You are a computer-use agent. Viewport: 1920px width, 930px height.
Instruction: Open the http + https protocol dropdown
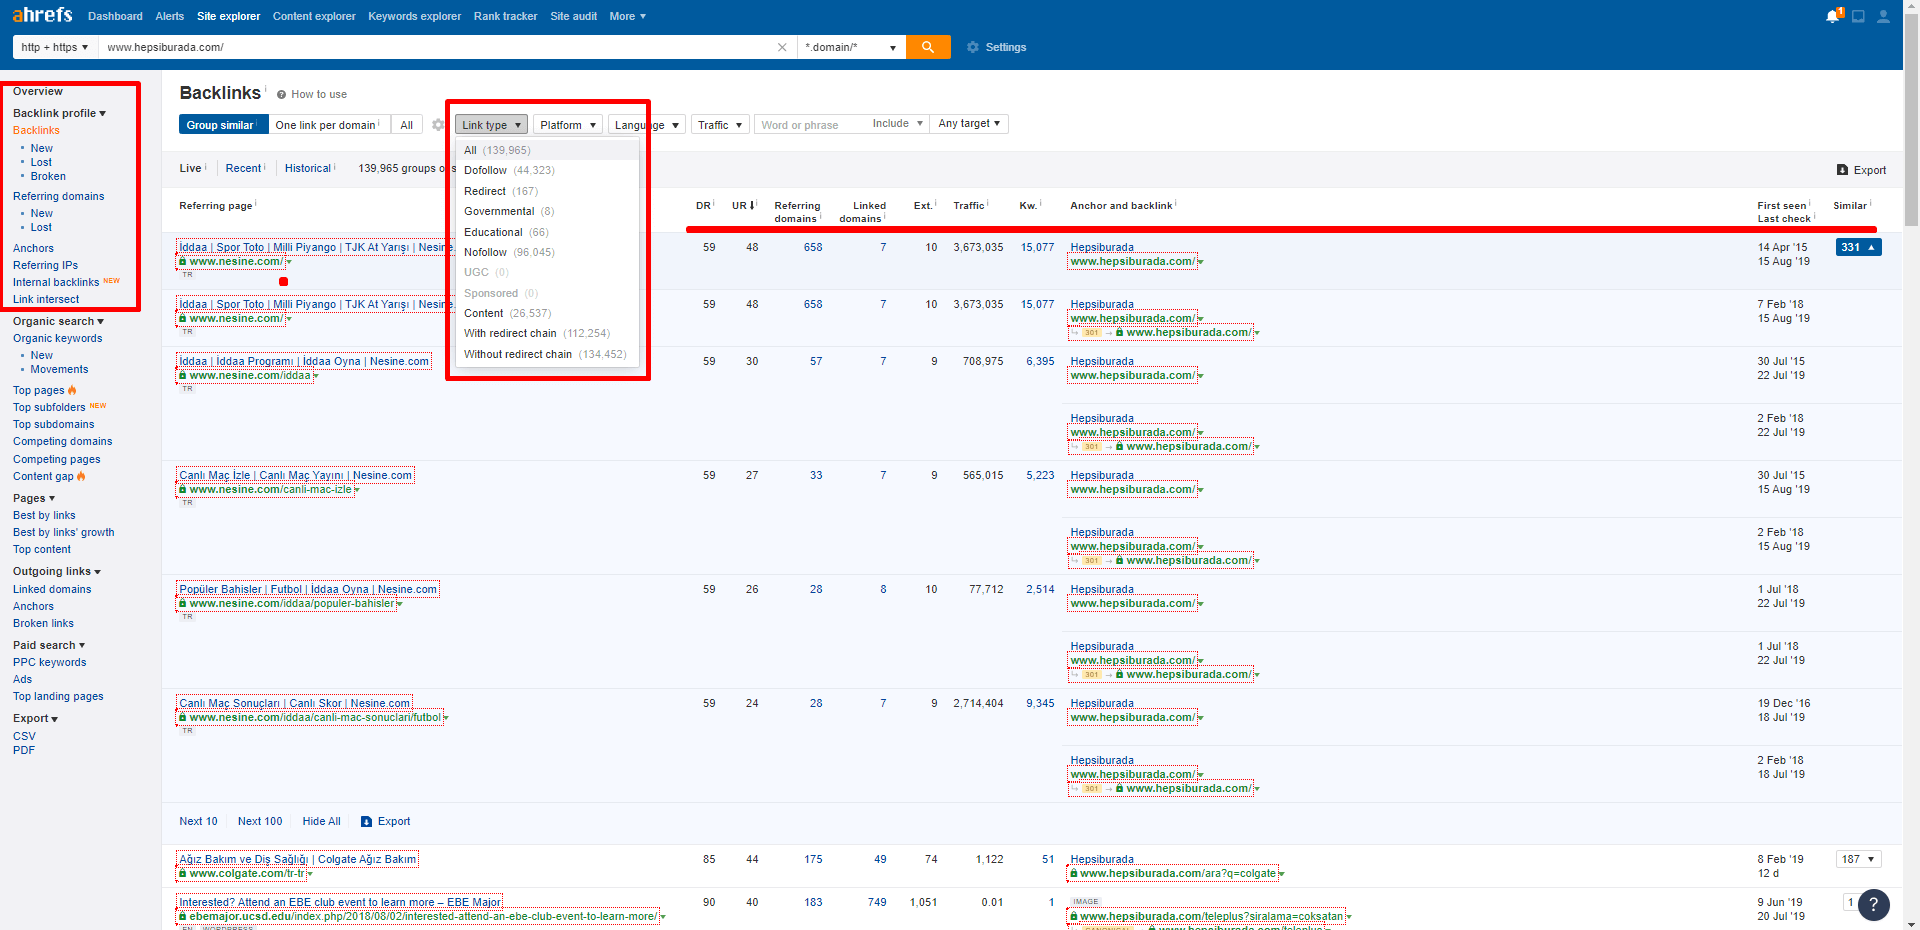(x=55, y=47)
